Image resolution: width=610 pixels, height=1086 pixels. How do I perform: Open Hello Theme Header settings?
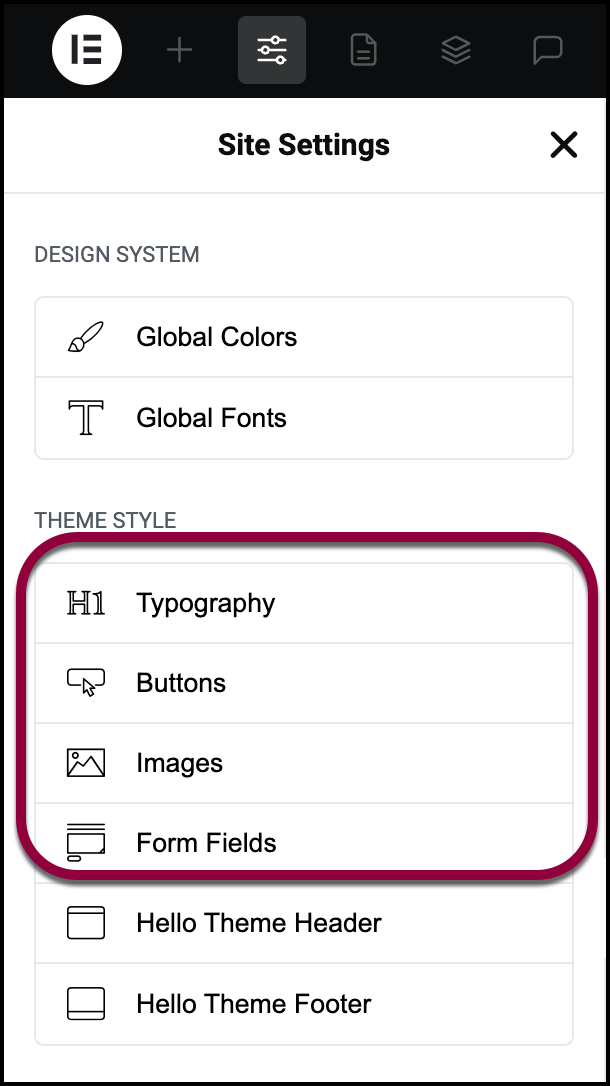tap(304, 923)
